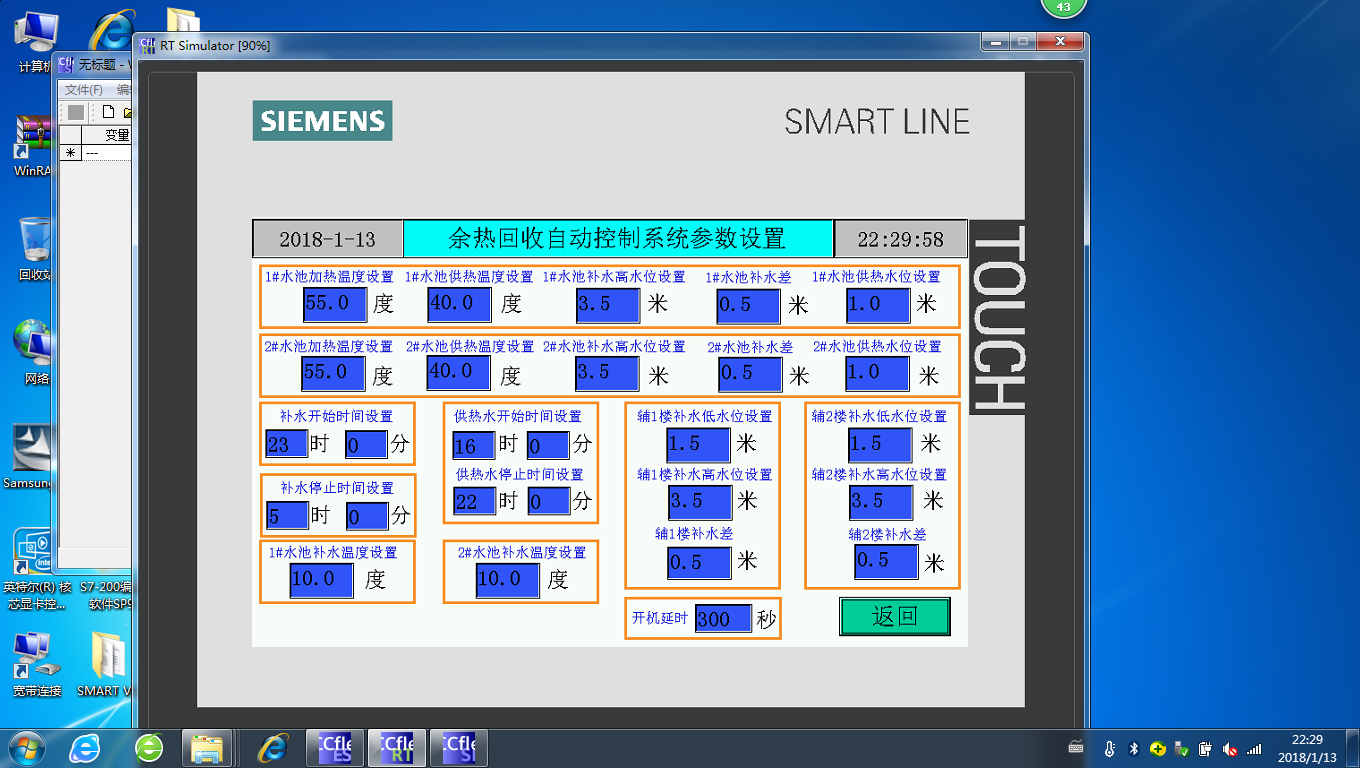The height and width of the screenshot is (768, 1360).
Task: Click the 返回 button on the HMI panel
Action: (894, 617)
